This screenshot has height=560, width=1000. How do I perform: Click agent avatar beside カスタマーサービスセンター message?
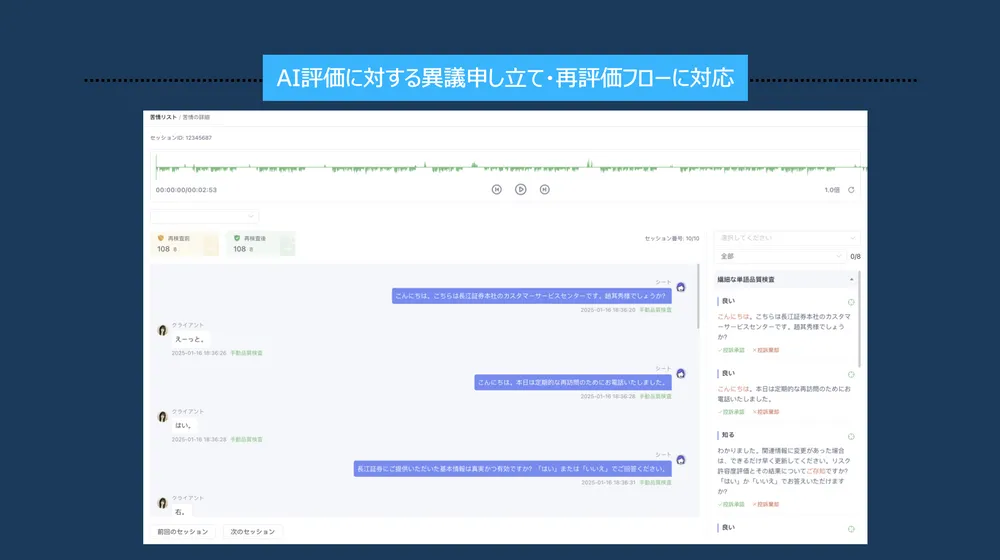(x=680, y=288)
